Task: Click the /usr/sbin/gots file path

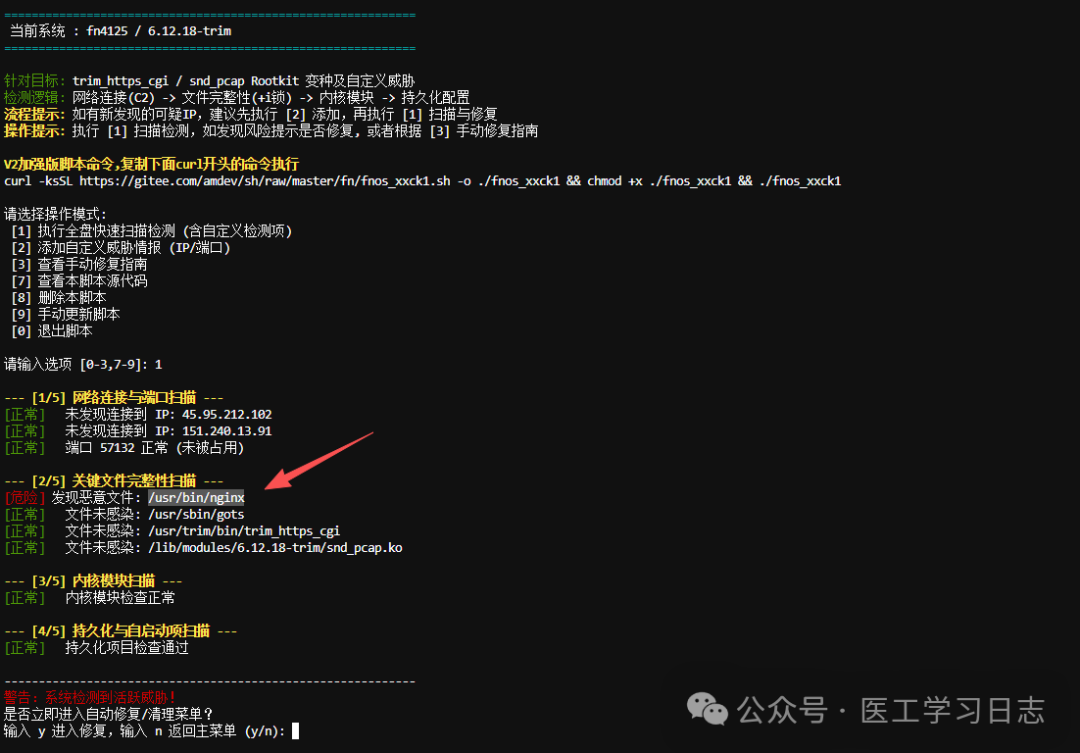Action: point(196,514)
